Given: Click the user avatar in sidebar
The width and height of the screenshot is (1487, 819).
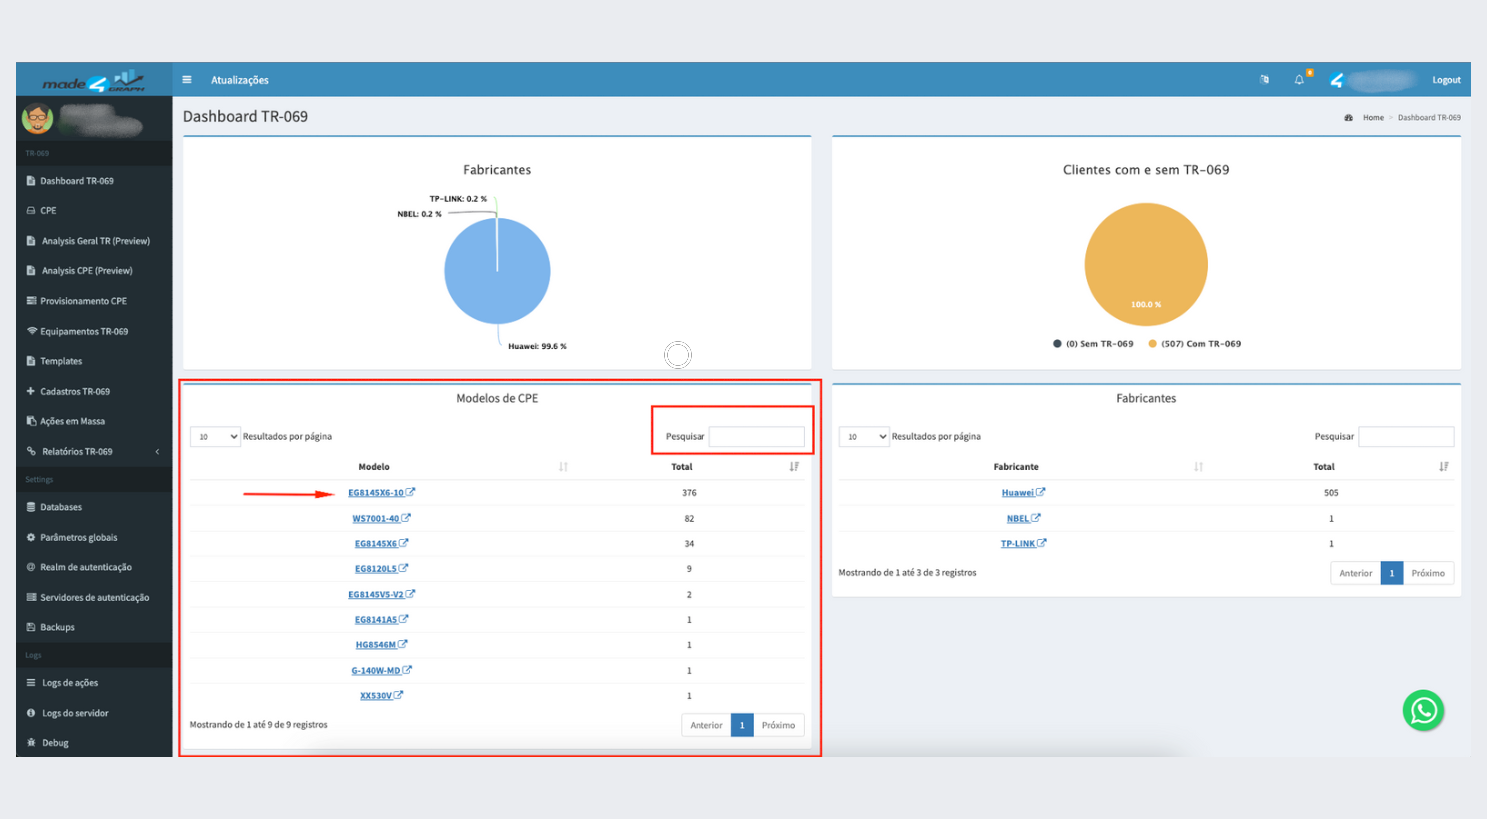Looking at the screenshot, I should click(x=38, y=119).
